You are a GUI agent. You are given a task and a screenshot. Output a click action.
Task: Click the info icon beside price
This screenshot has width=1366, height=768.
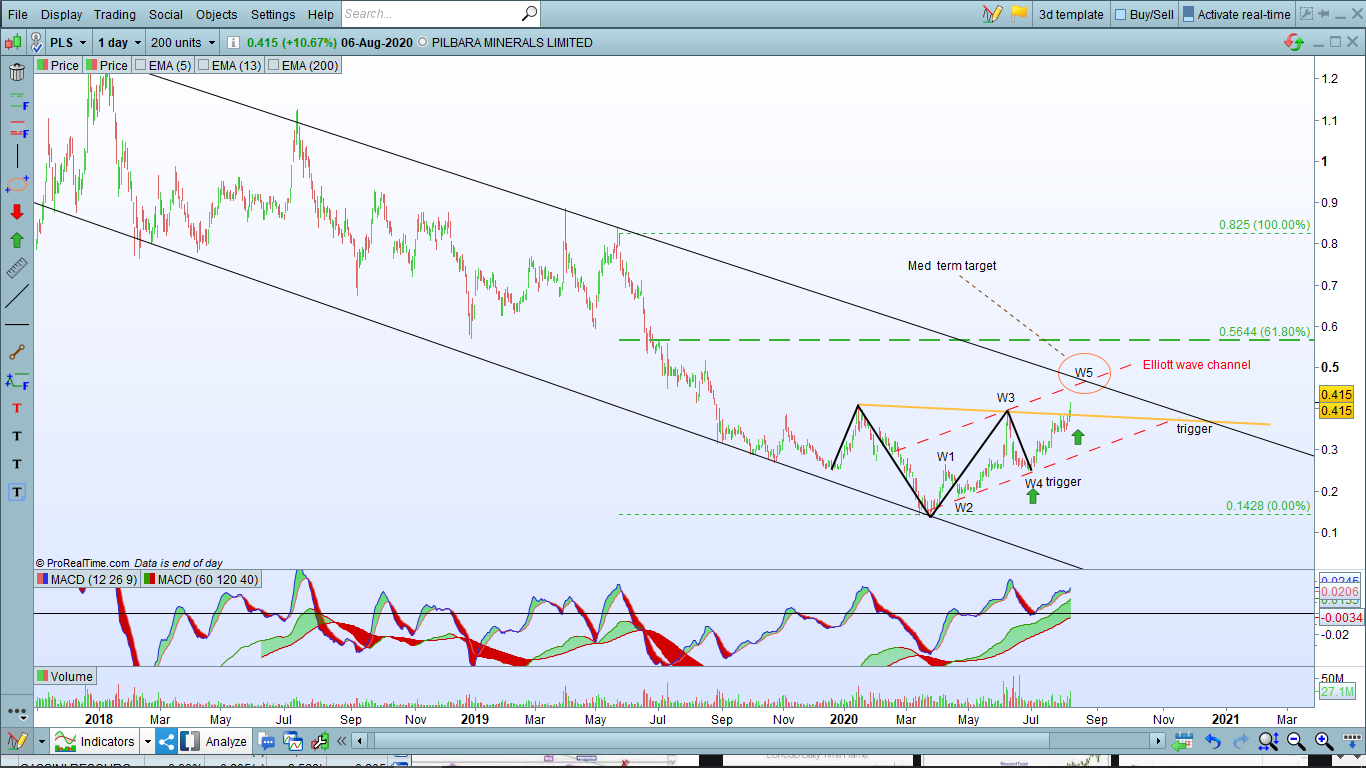[x=233, y=42]
